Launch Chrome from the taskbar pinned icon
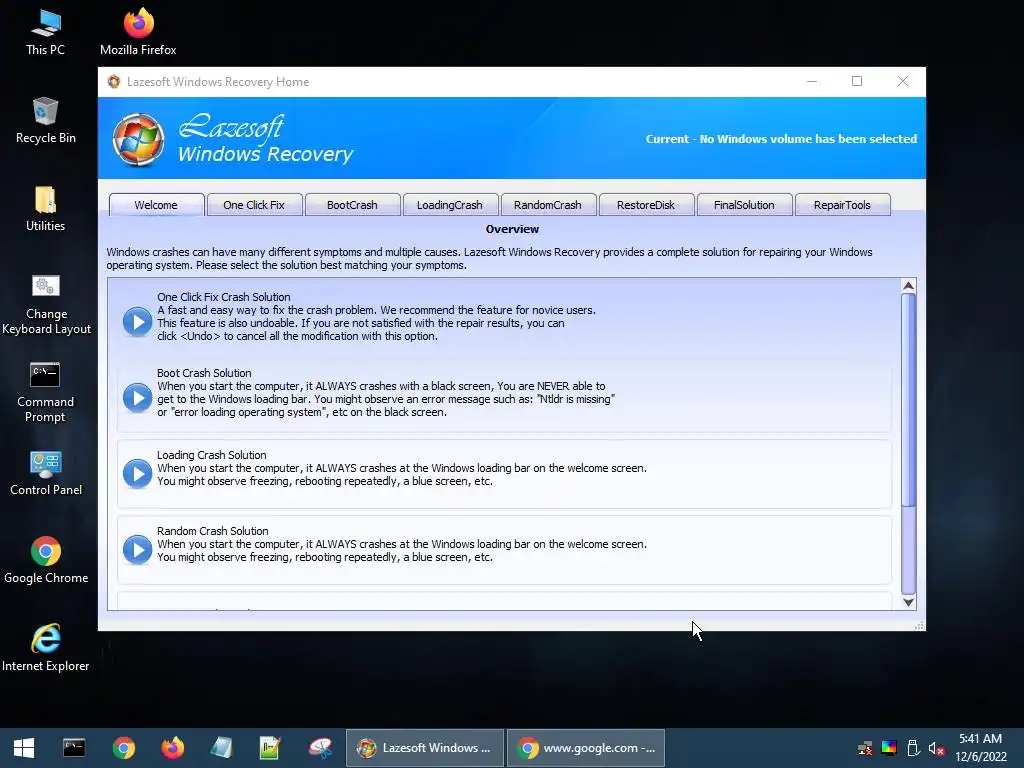Screen dimensions: 1024x768 coord(123,748)
